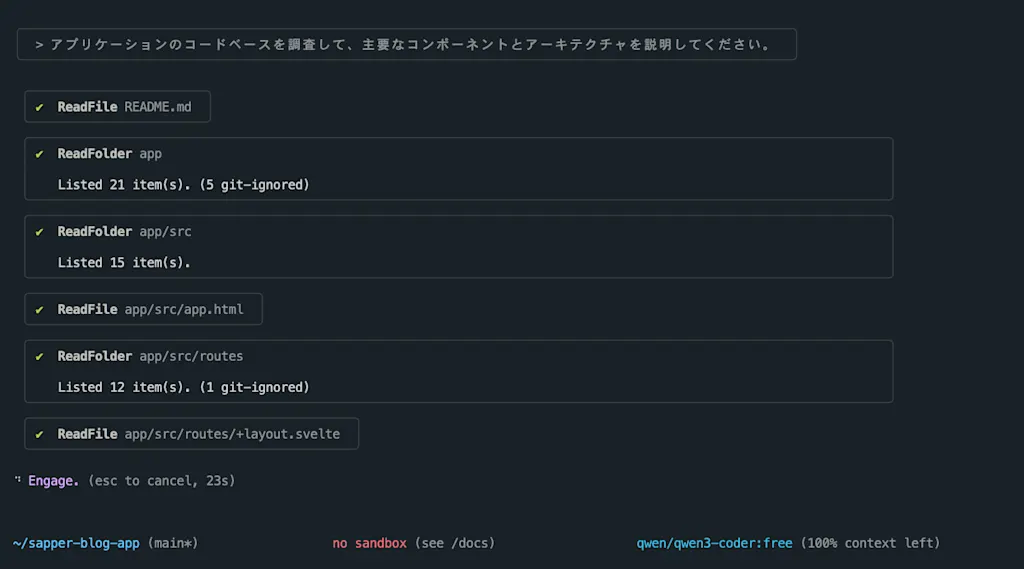Click the 'no sandbox' status text

370,543
